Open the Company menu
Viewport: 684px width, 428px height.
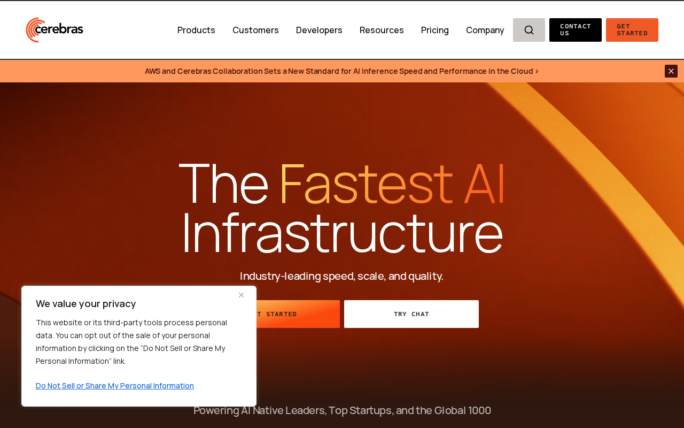[x=485, y=30]
